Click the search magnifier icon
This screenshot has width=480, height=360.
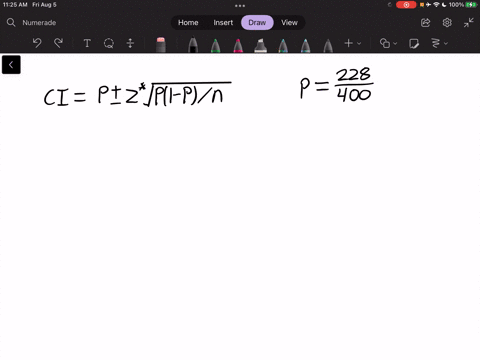pyautogui.click(x=11, y=22)
